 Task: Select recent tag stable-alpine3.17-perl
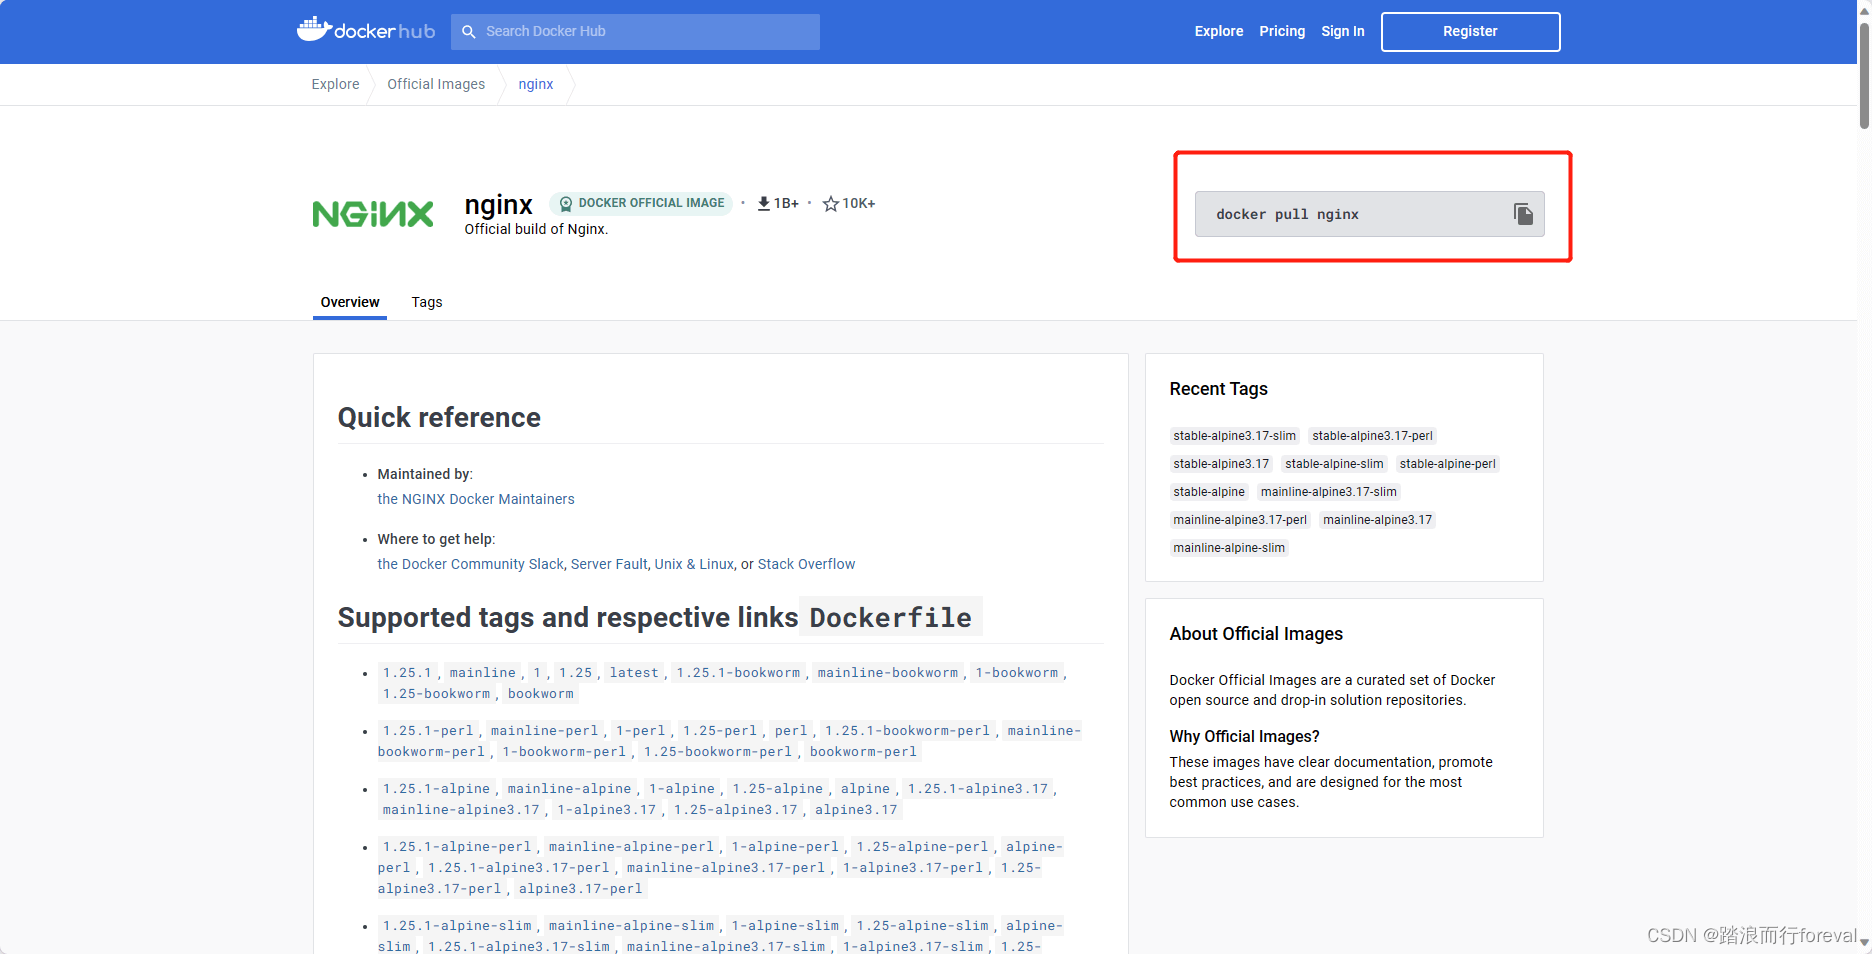(x=1372, y=436)
